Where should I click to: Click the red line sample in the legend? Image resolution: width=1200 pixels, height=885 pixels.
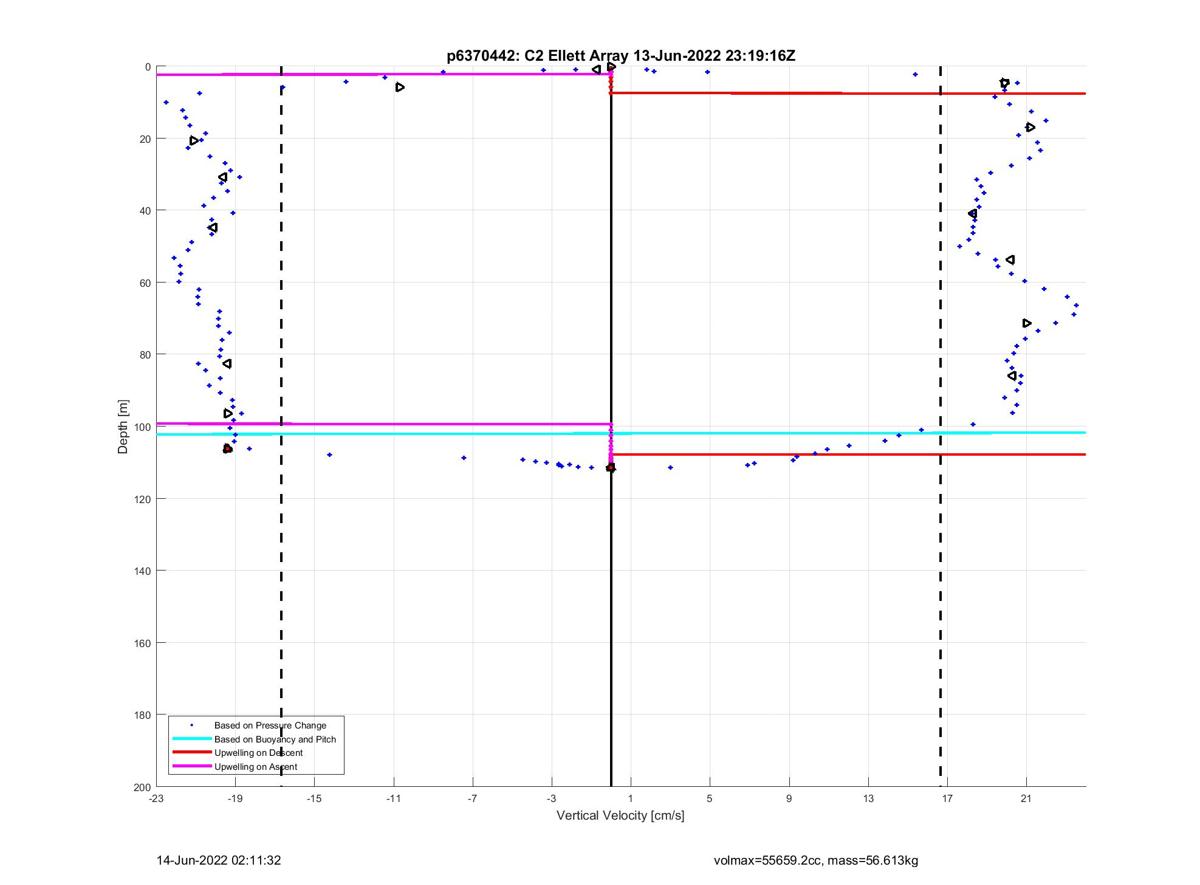coord(191,753)
